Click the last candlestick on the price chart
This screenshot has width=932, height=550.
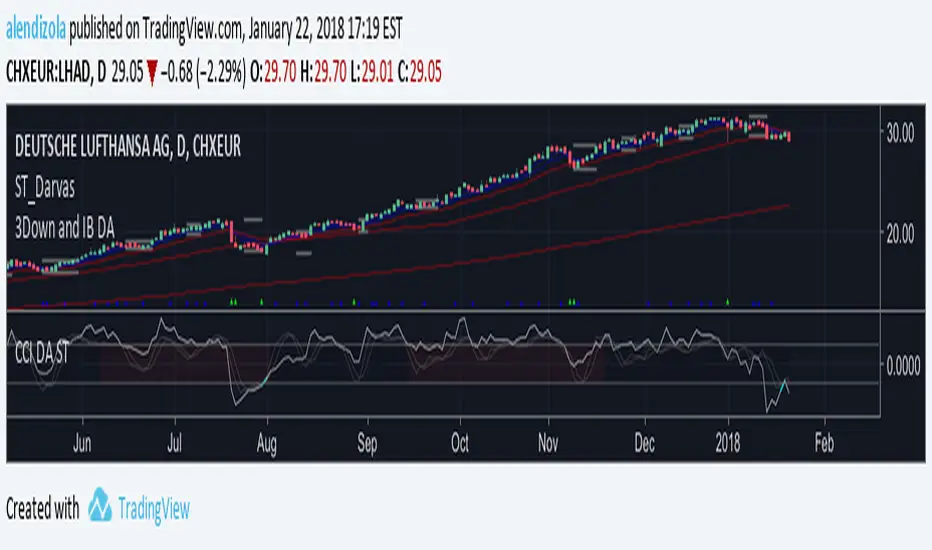coord(789,137)
